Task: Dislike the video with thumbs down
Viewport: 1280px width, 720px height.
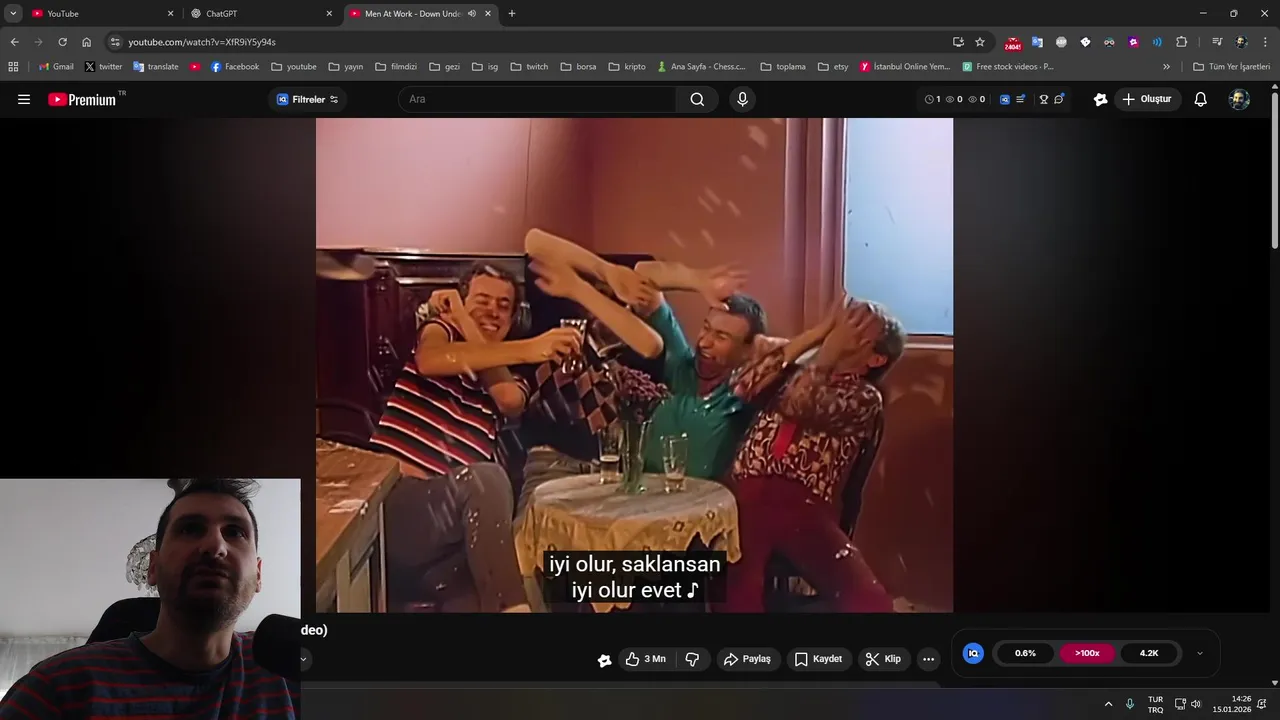Action: tap(692, 659)
